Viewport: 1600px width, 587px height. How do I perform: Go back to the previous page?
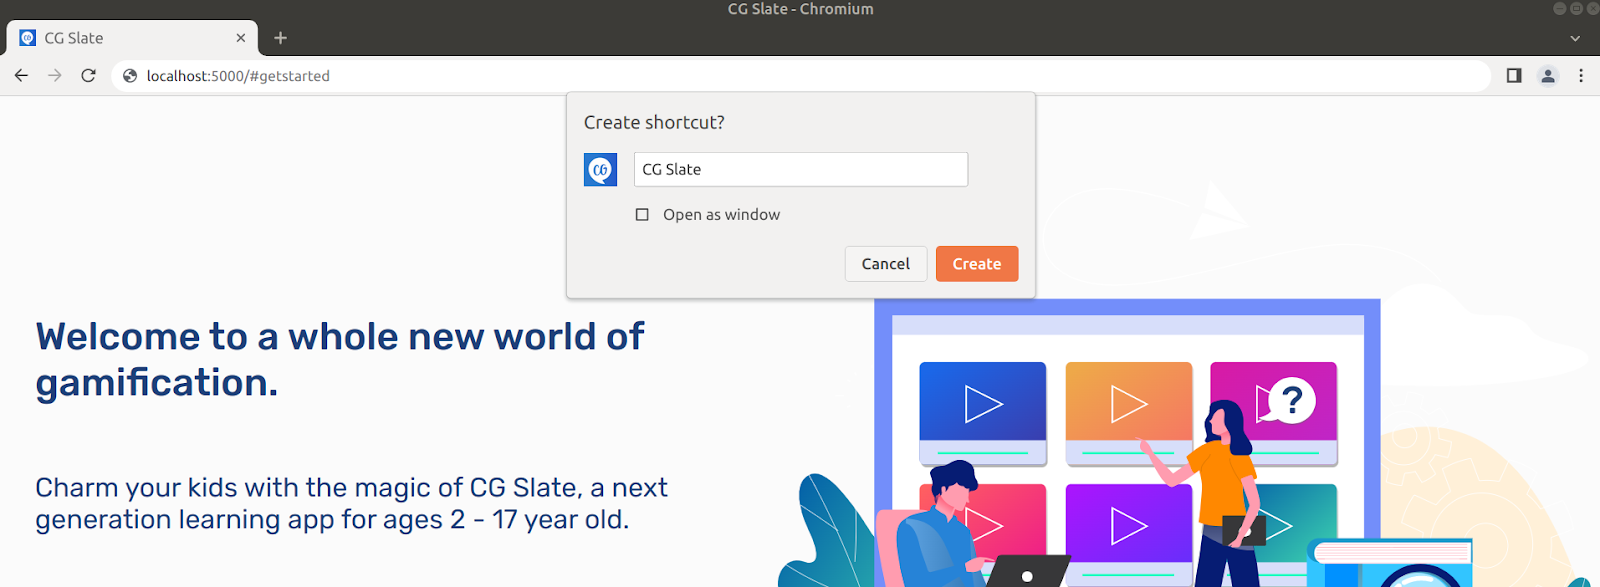point(21,76)
